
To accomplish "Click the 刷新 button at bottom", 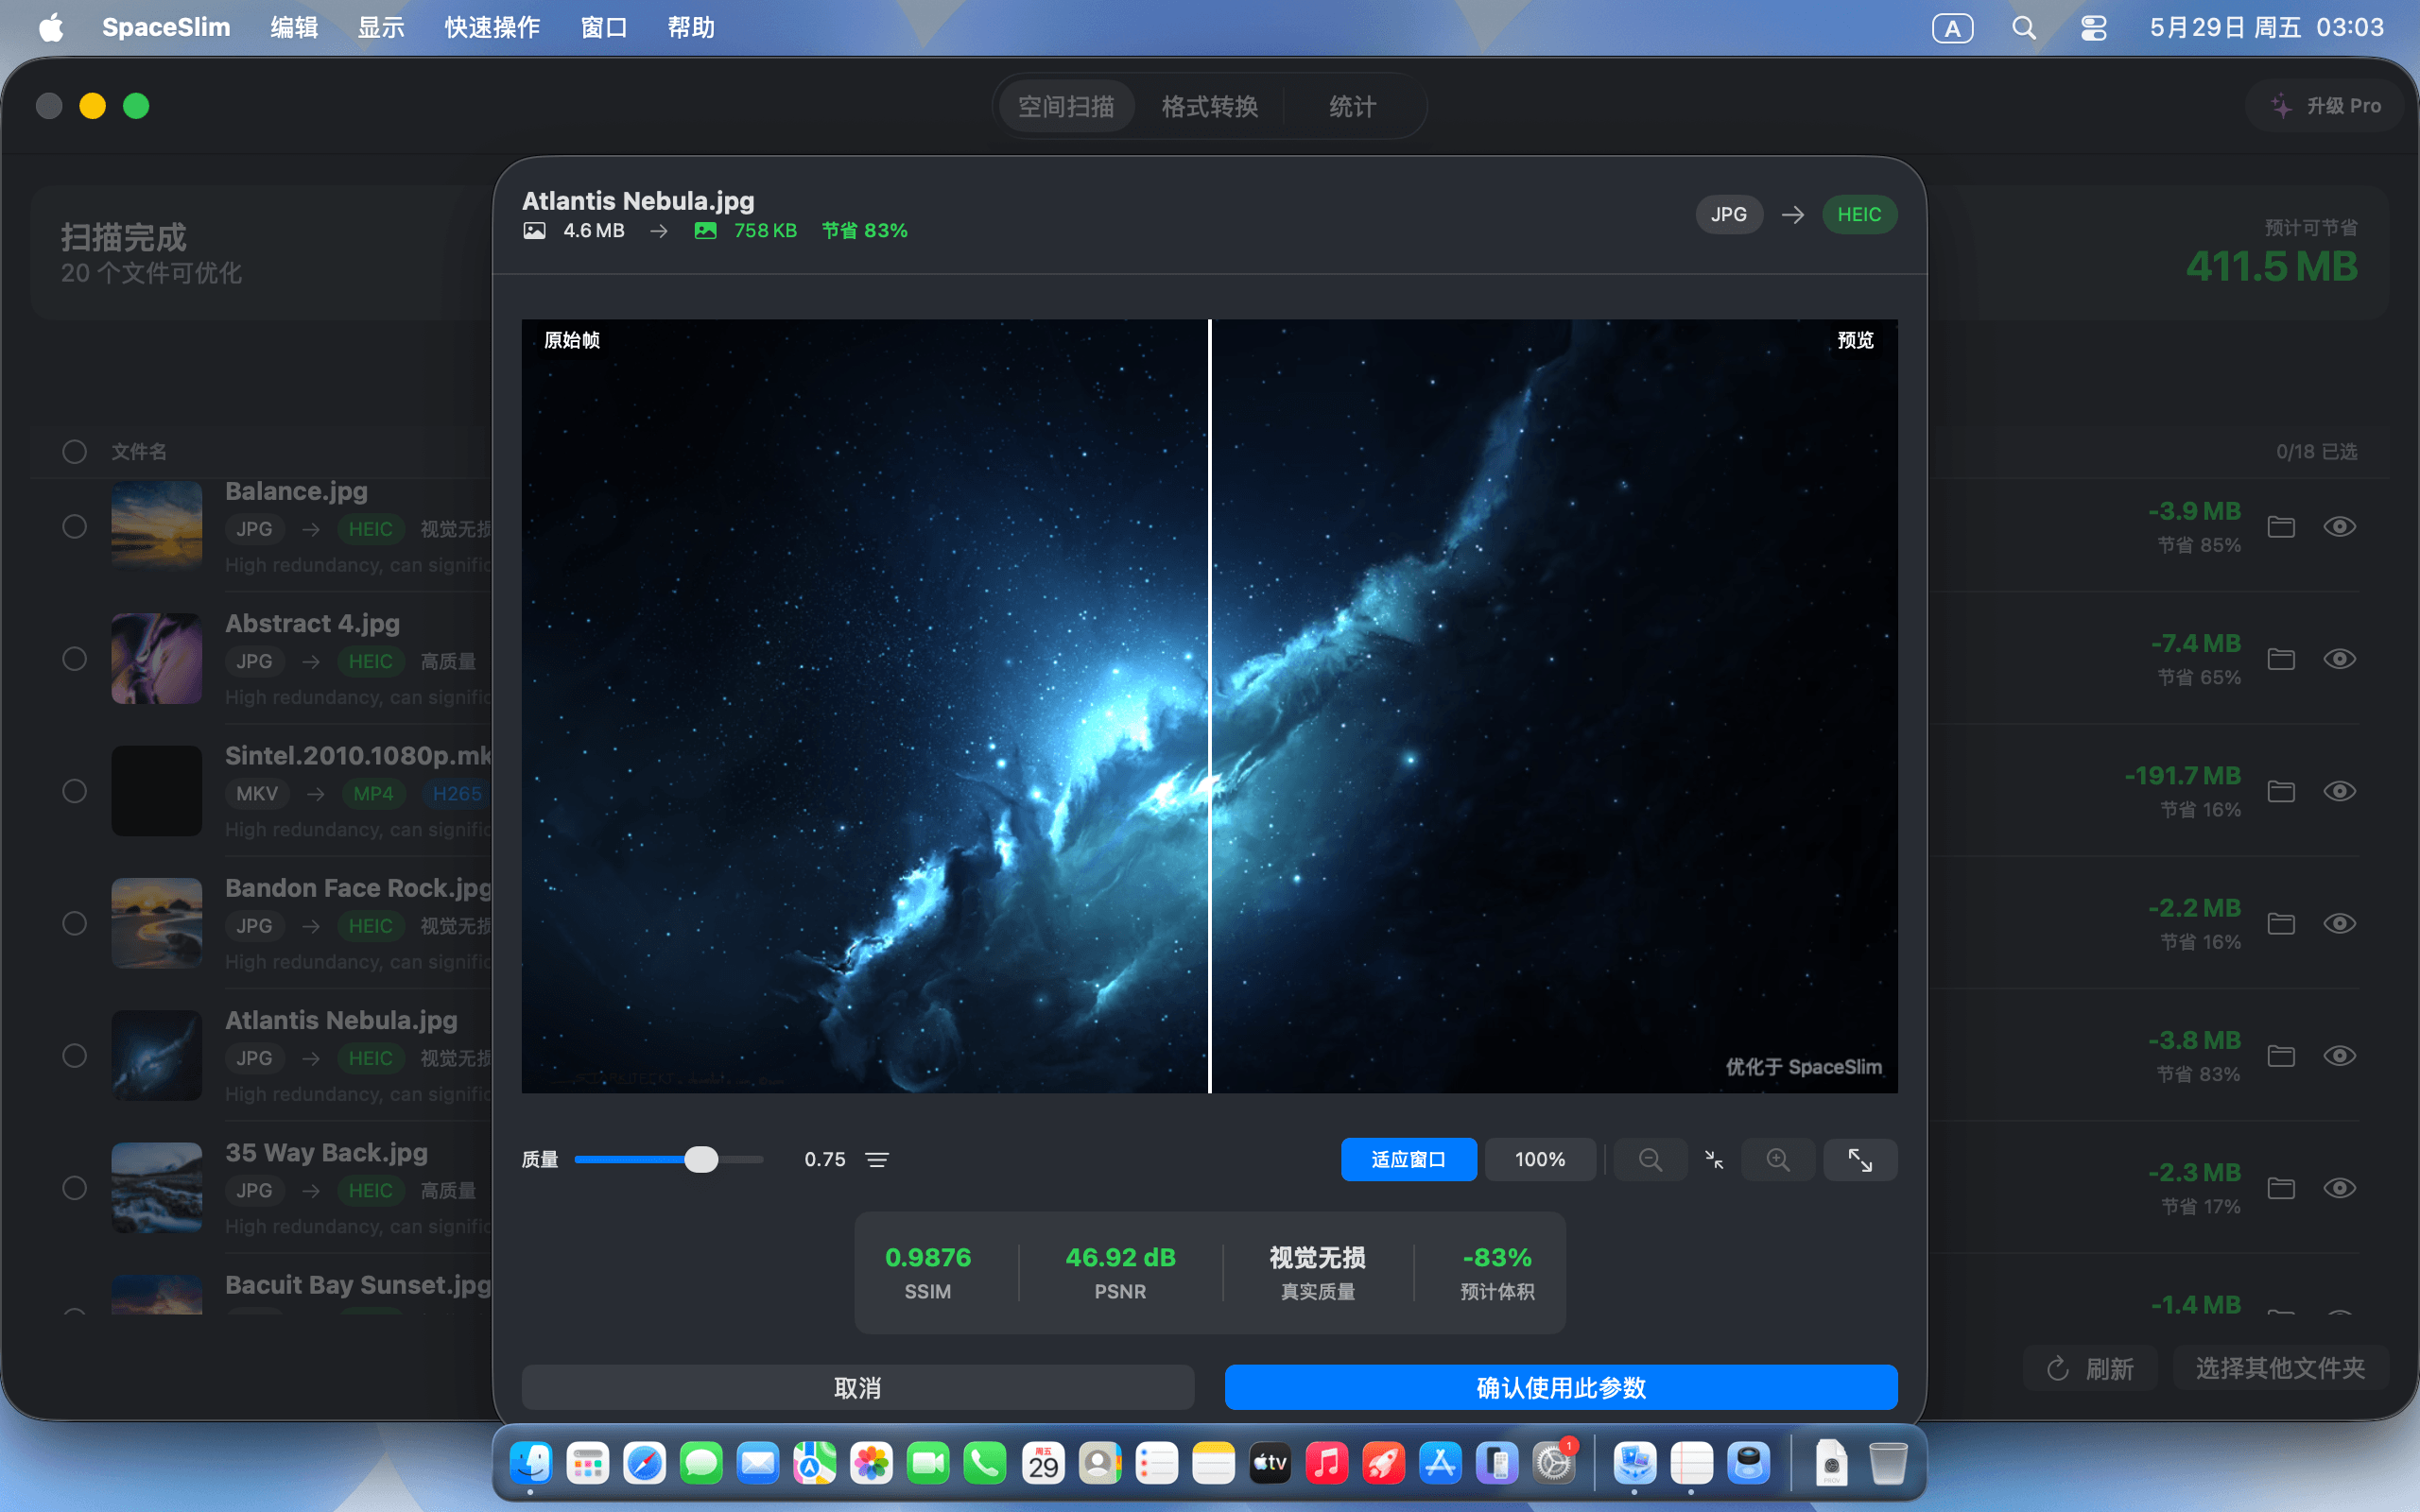I will pos(2090,1368).
